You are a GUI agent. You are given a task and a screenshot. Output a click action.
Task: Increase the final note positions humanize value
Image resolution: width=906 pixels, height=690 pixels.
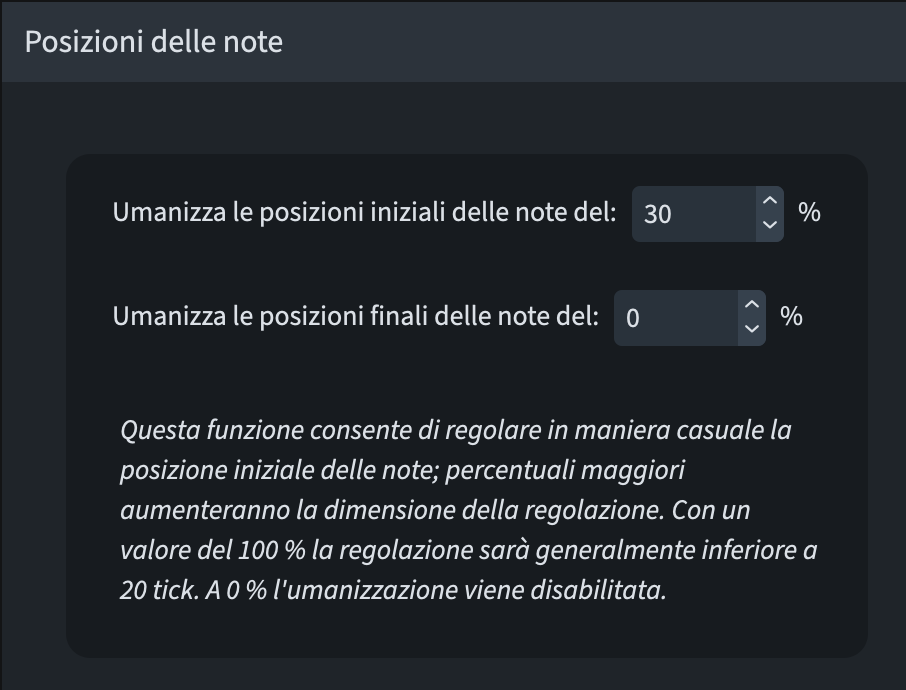[x=752, y=305]
